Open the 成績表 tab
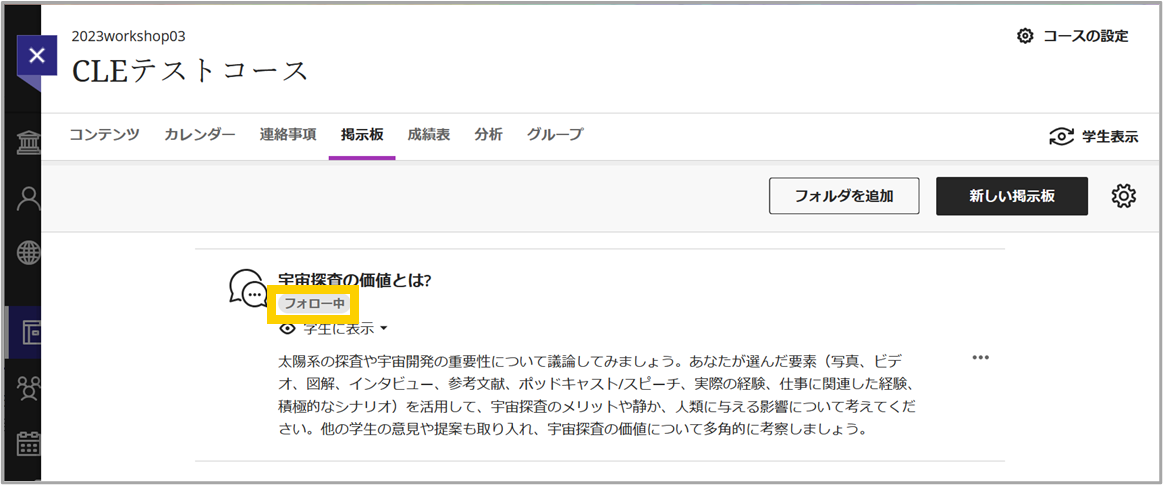Image resolution: width=1163 pixels, height=485 pixels. tap(429, 135)
